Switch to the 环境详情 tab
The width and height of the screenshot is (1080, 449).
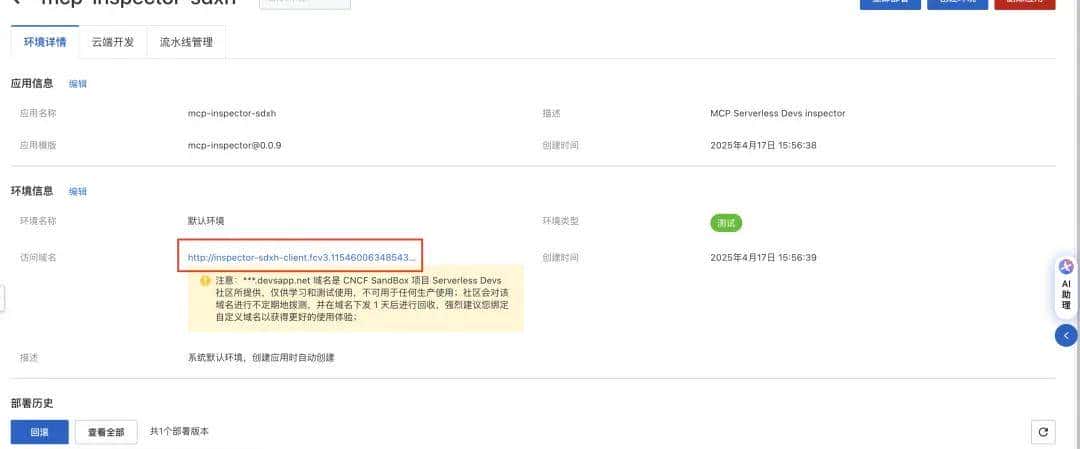pos(45,42)
